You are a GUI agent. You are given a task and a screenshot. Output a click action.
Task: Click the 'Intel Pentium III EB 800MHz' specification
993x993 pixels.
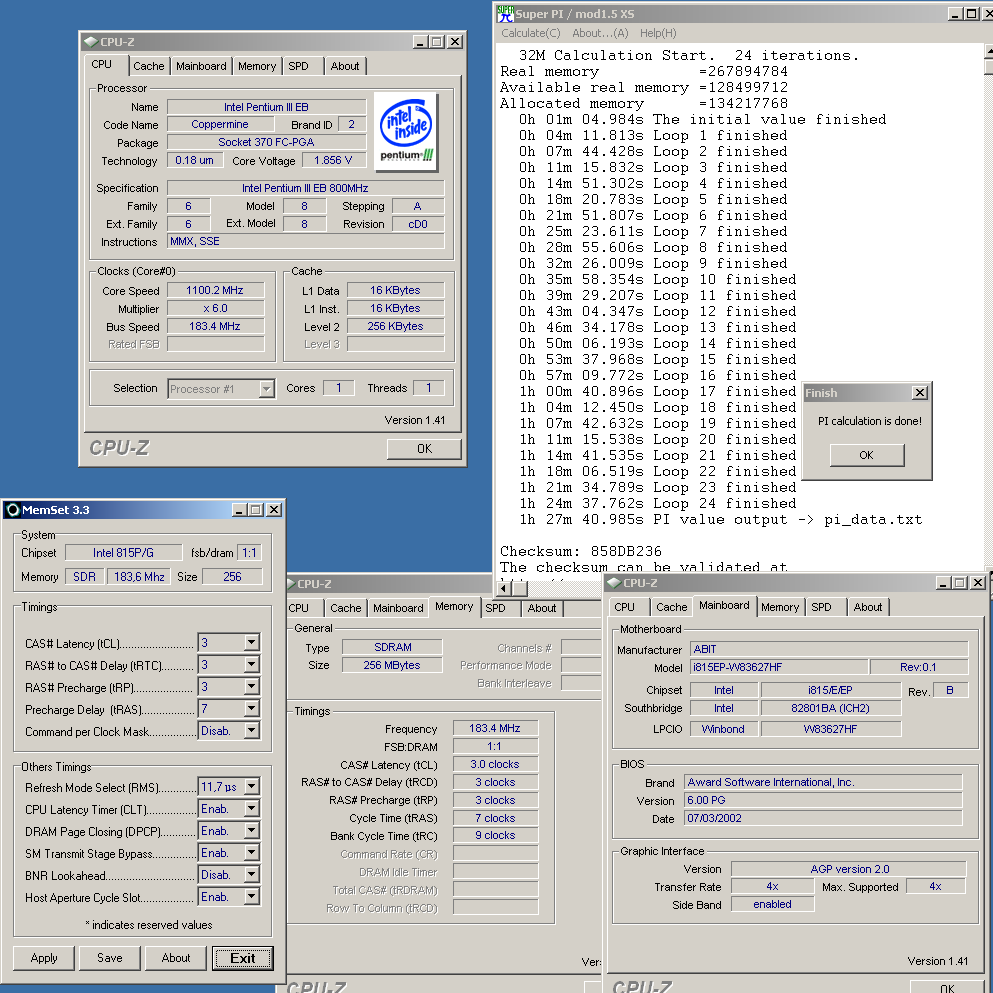click(305, 188)
